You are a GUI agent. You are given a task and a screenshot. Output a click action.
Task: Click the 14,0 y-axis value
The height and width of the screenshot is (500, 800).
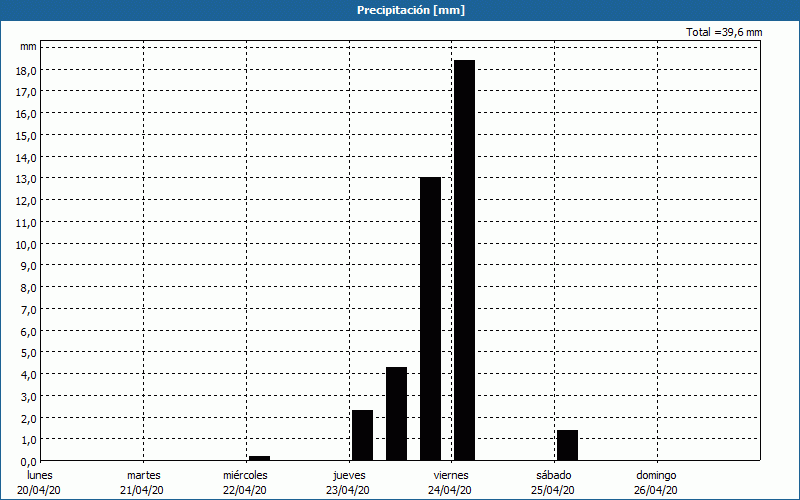[x=27, y=158]
